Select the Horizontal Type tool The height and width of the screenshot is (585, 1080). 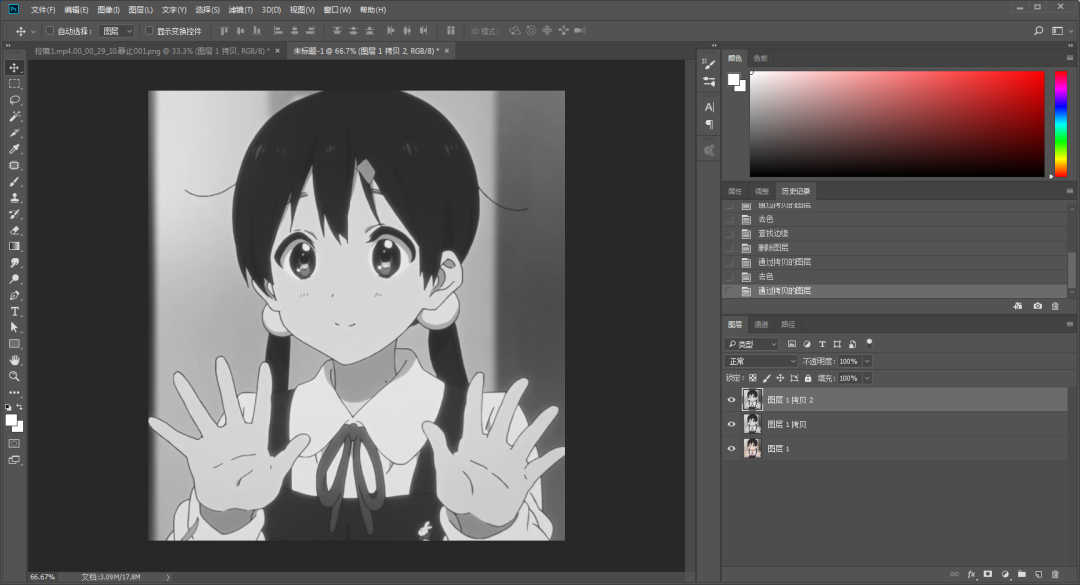coord(14,311)
